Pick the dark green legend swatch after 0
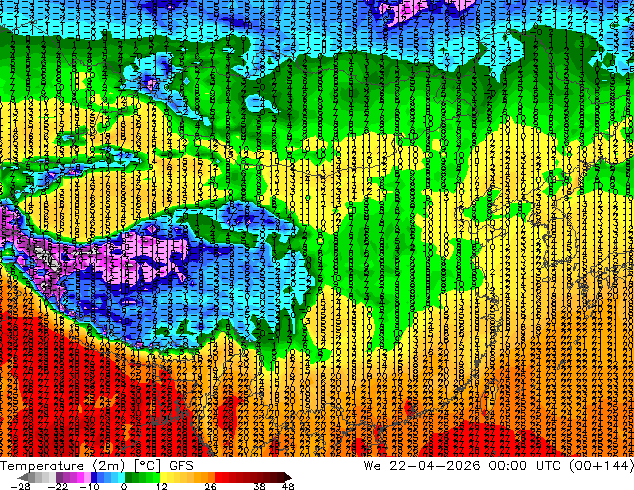634x490 pixels. (x=128, y=477)
